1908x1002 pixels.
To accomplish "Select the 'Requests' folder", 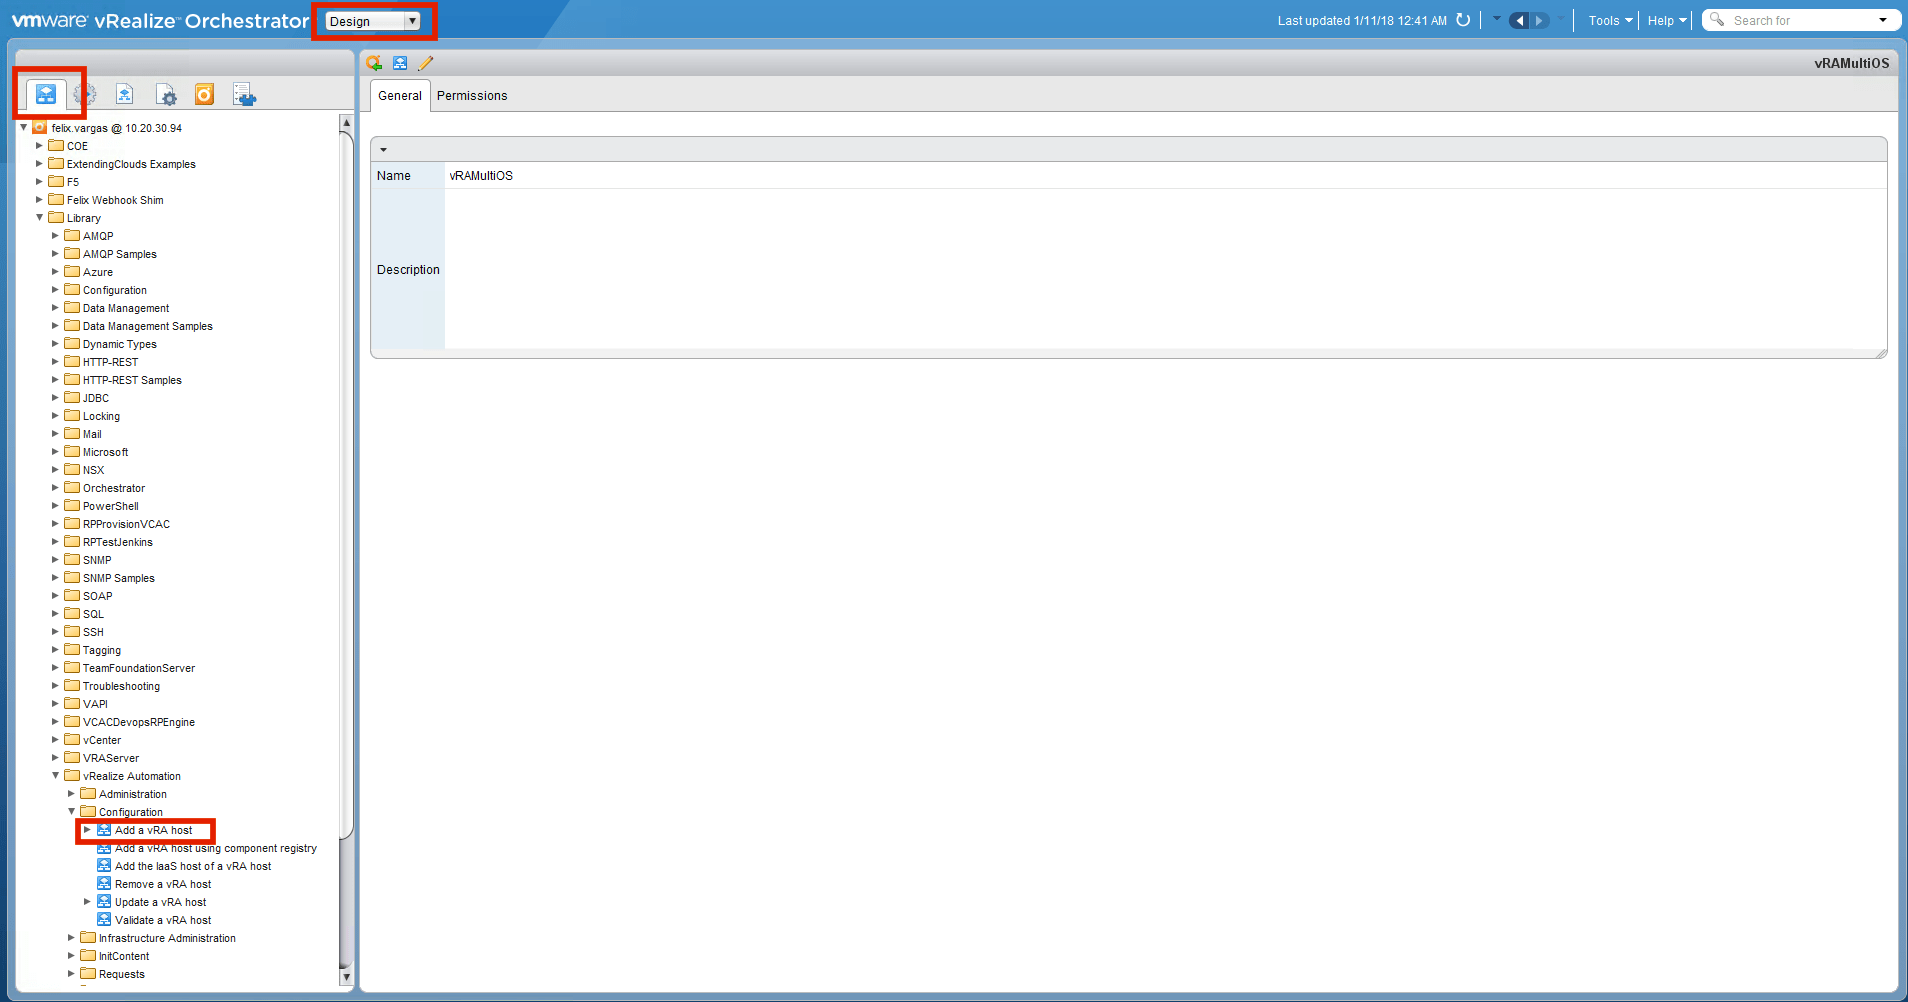I will click(x=122, y=974).
